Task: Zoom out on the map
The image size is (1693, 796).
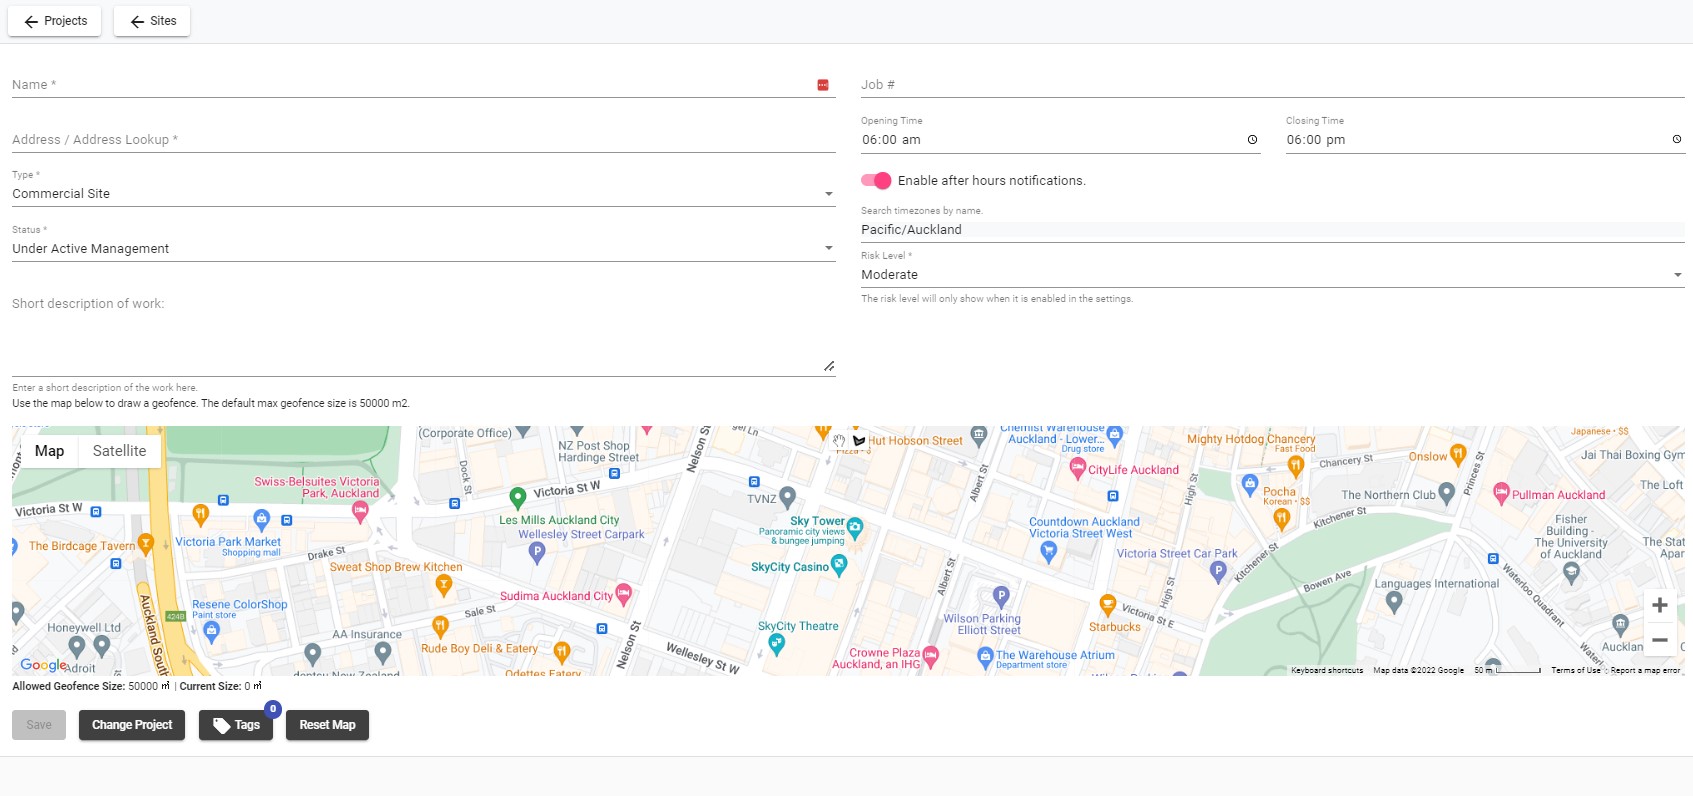Action: 1659,640
